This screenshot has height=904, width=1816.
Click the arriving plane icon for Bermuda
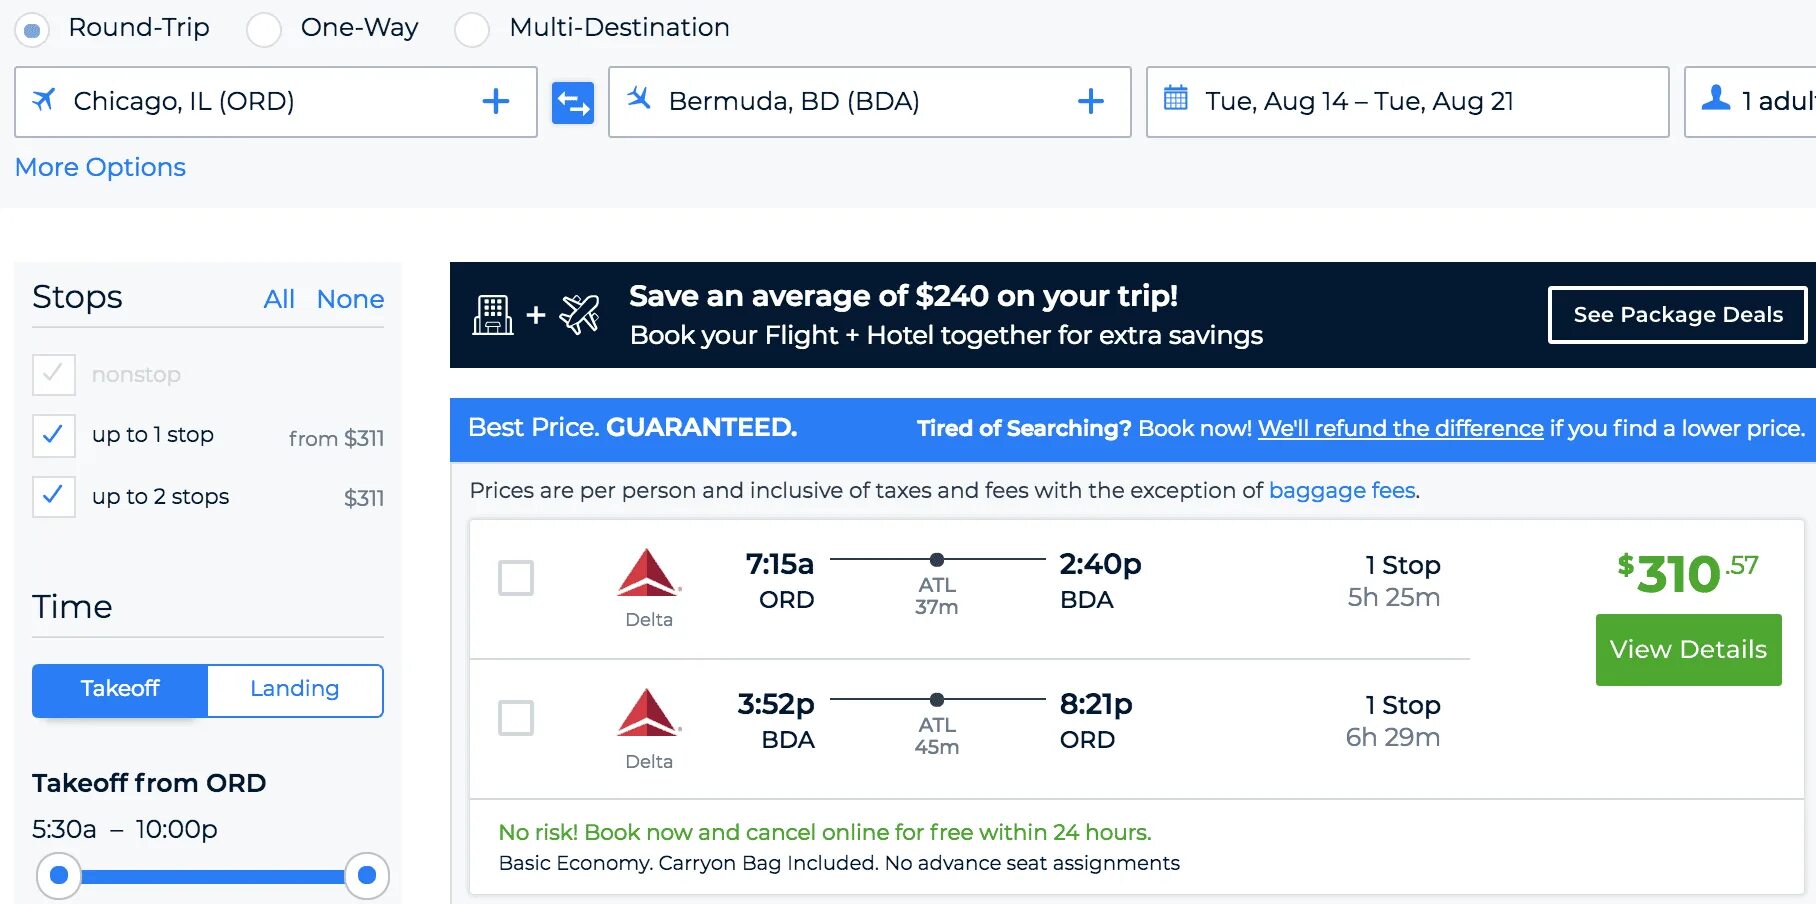pyautogui.click(x=639, y=98)
